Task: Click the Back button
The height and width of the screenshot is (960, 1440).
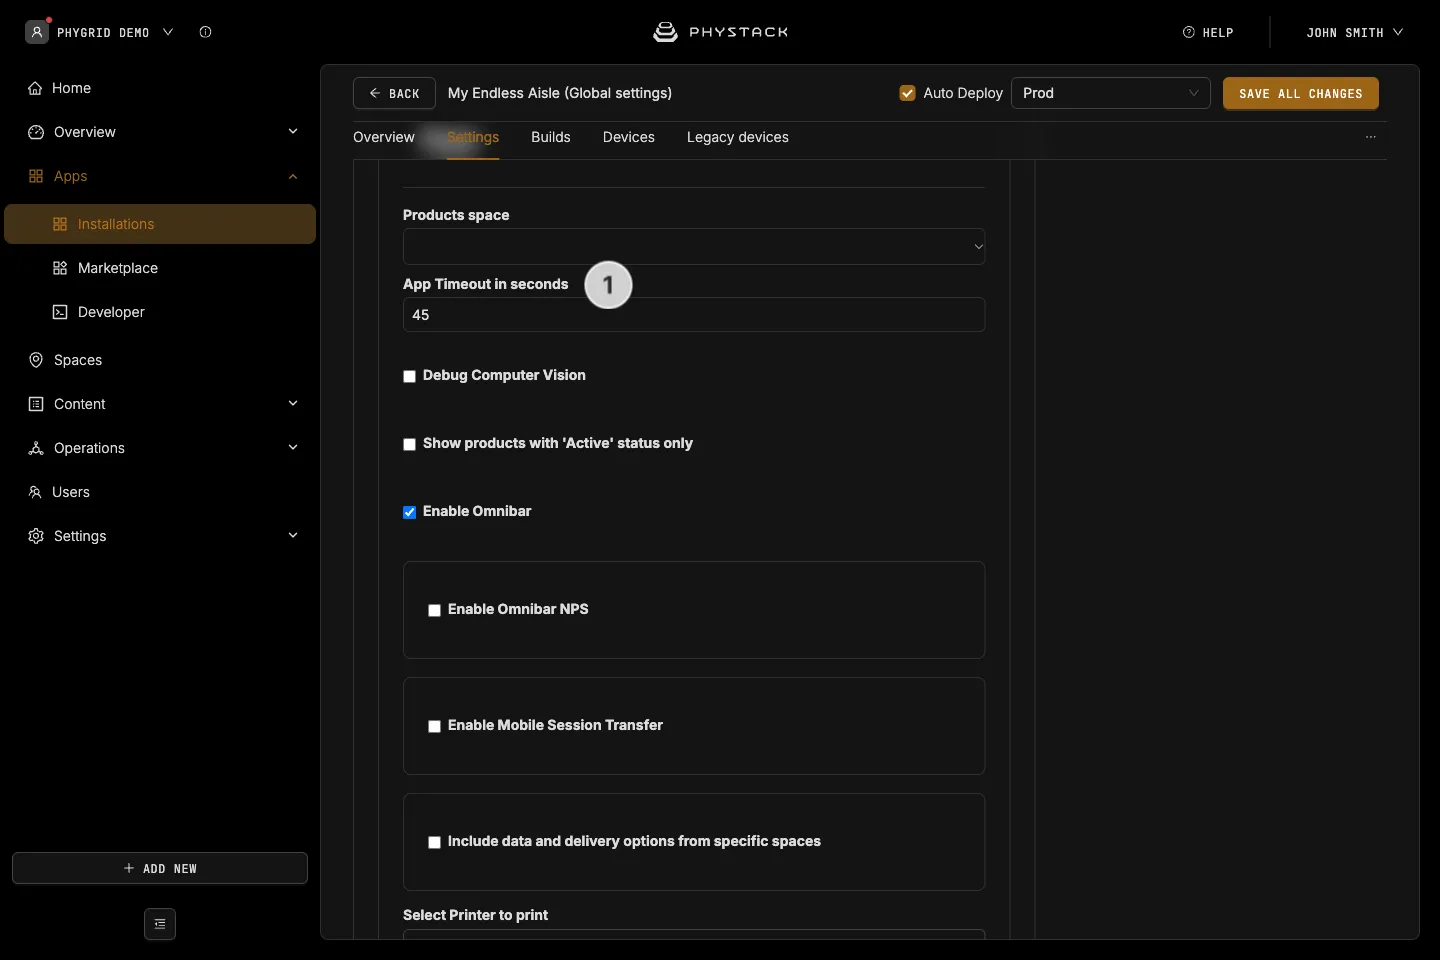Action: [394, 93]
